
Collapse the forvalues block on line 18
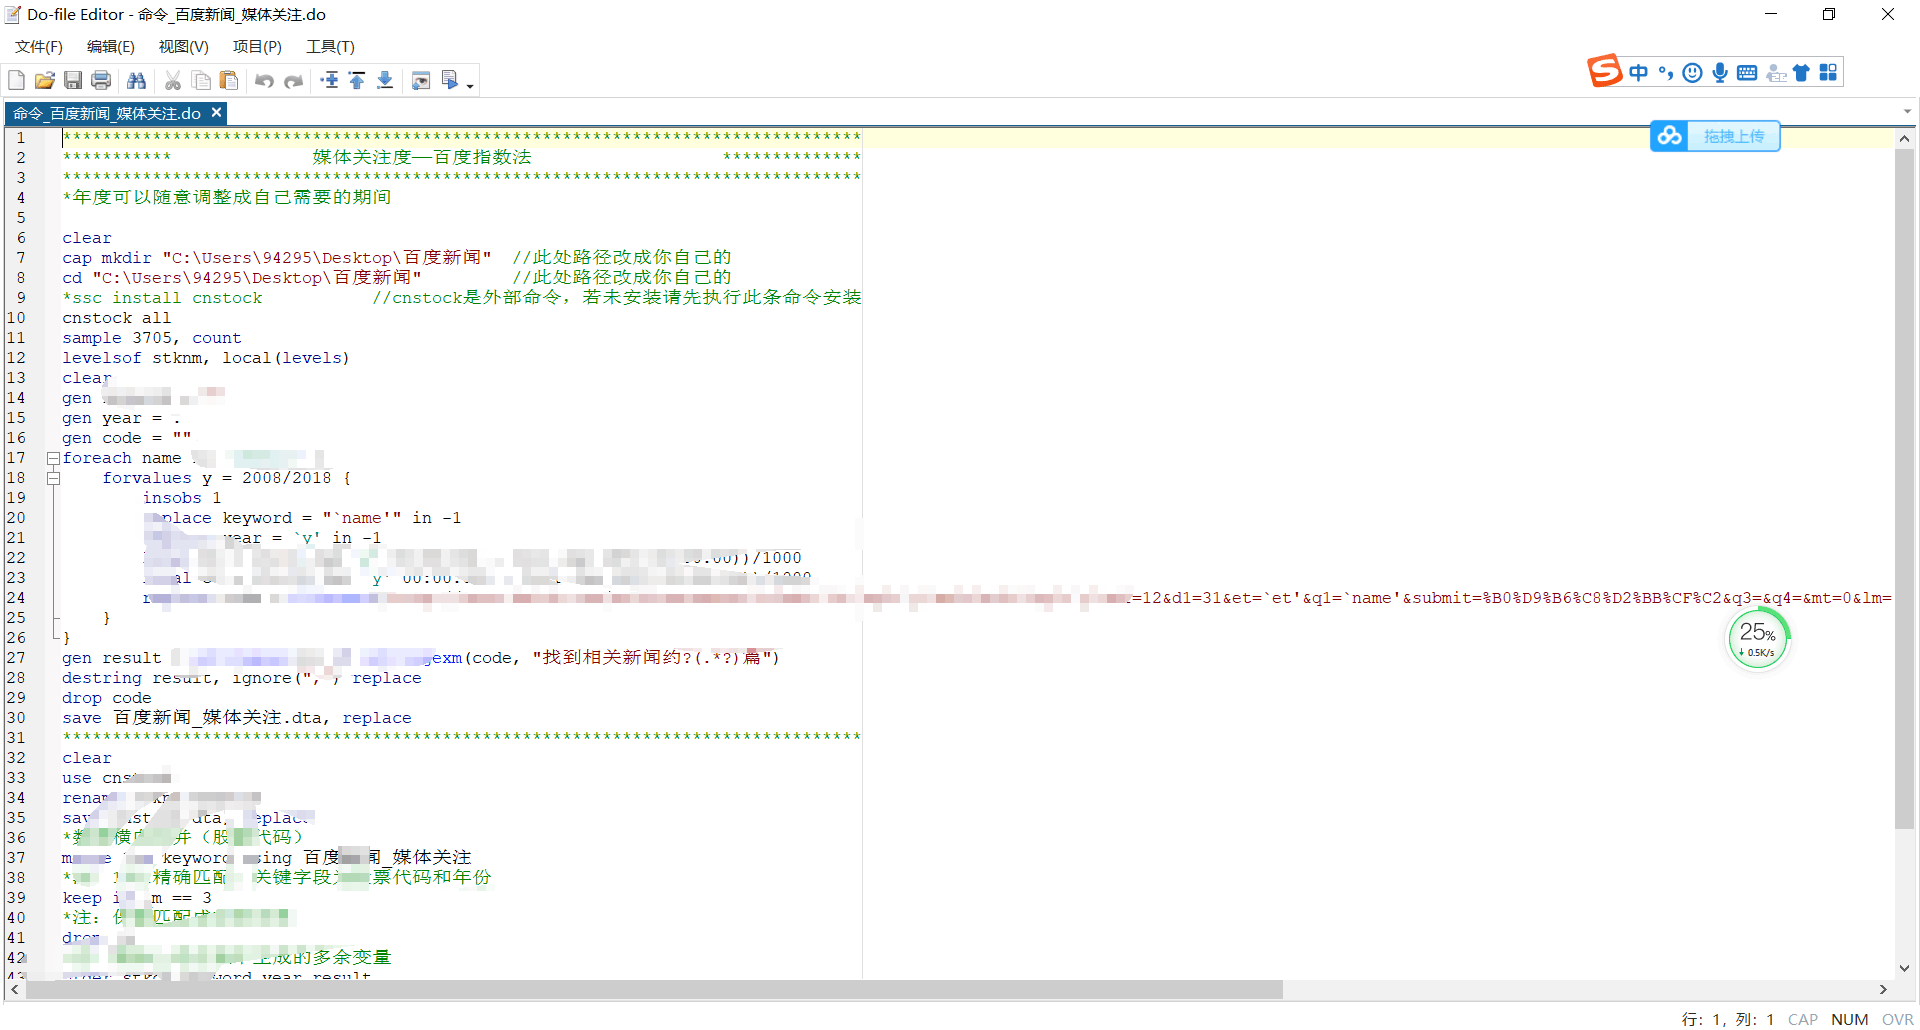[53, 478]
